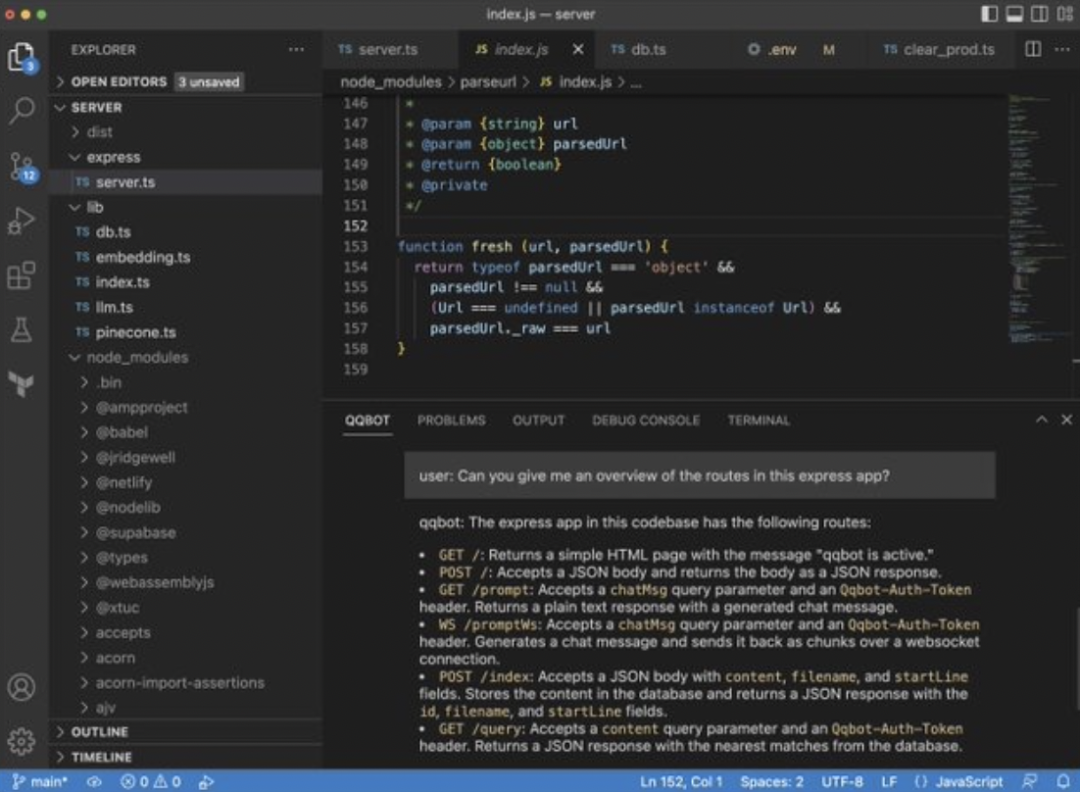Open the Manage gear settings icon
This screenshot has height=792, width=1080.
pyautogui.click(x=22, y=741)
